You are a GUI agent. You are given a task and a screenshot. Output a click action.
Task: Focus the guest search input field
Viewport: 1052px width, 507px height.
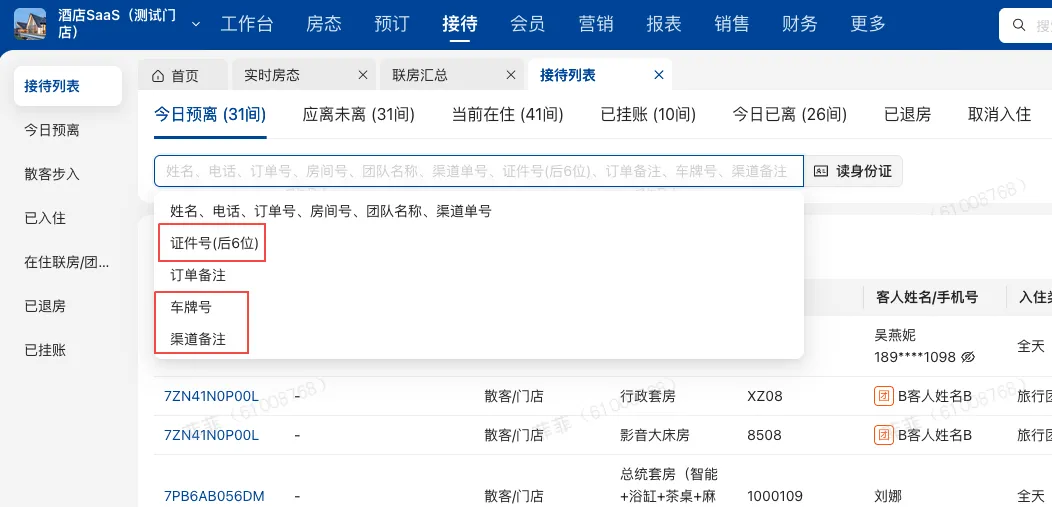[478, 171]
